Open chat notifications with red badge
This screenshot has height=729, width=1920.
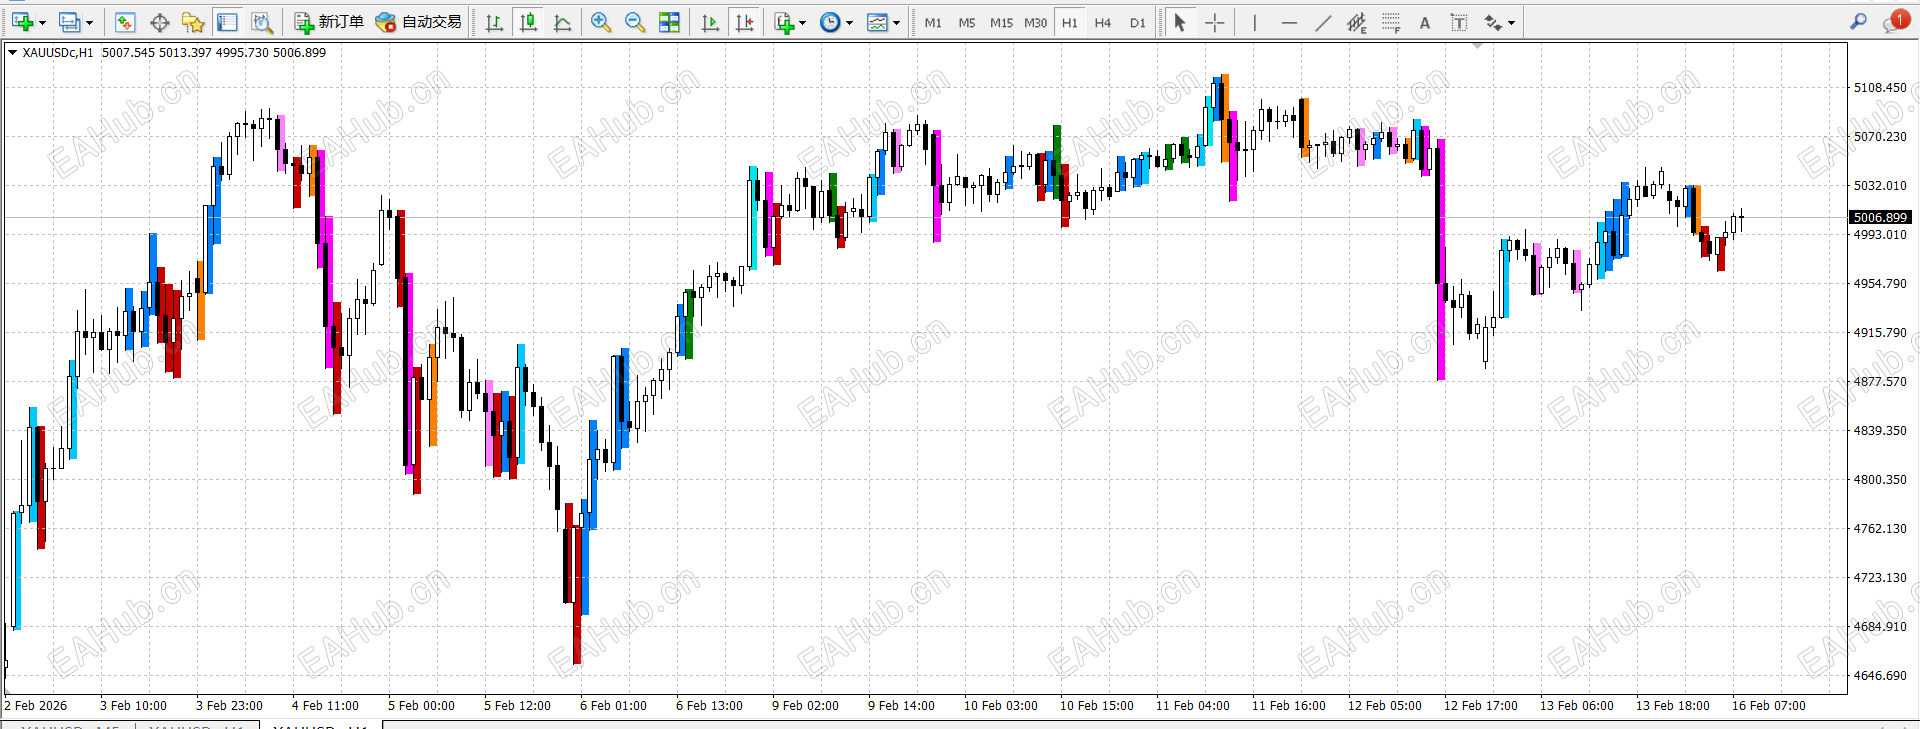[1896, 21]
